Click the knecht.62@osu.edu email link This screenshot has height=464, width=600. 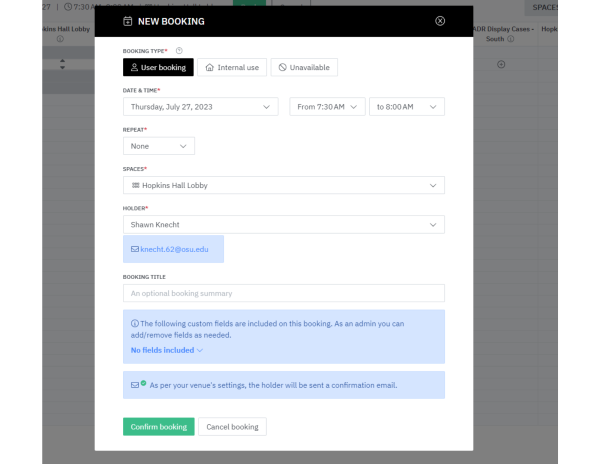(174, 249)
